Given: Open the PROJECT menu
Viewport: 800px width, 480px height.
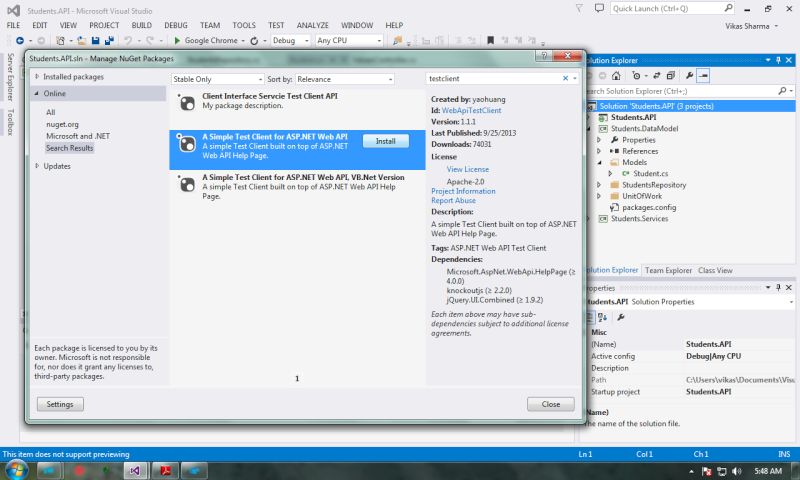Looking at the screenshot, I should coord(104,25).
